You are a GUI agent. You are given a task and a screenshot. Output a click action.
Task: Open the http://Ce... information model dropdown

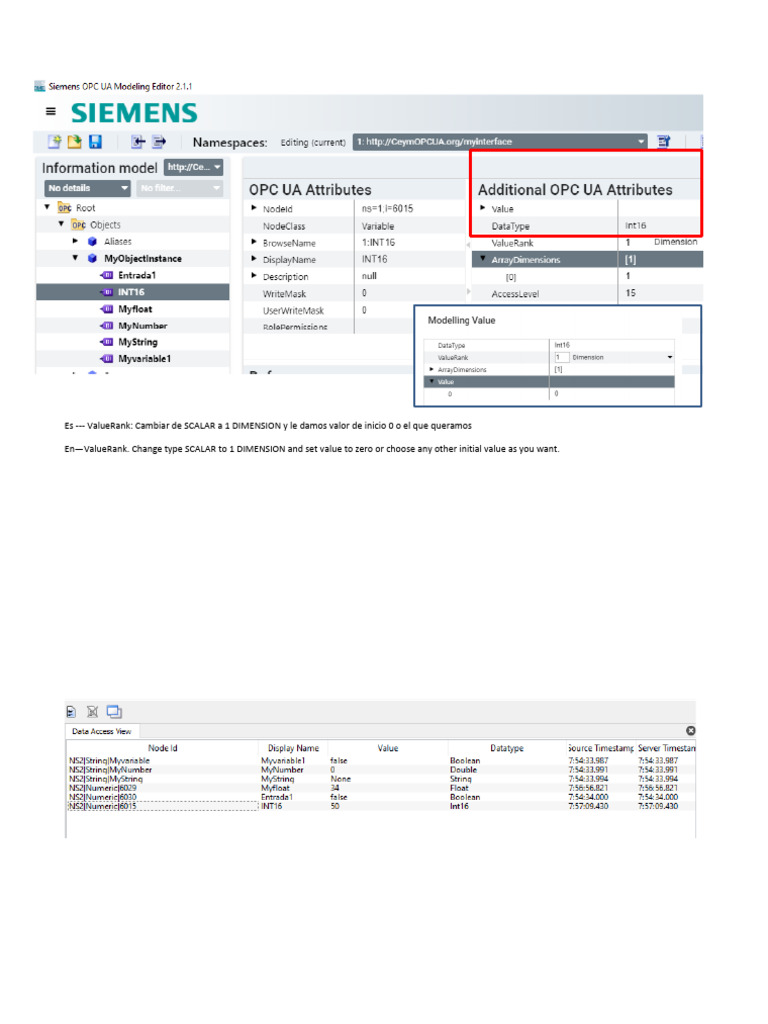pos(193,167)
